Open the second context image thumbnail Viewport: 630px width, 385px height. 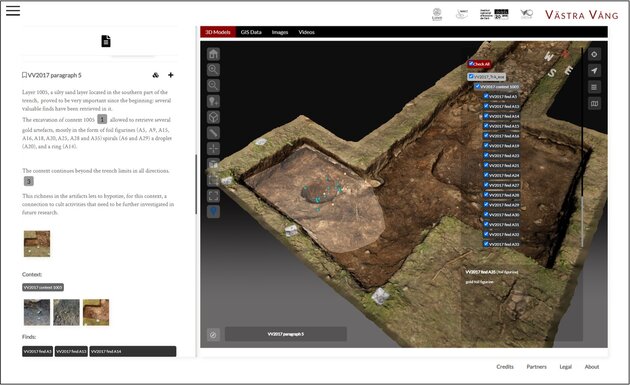coord(67,312)
